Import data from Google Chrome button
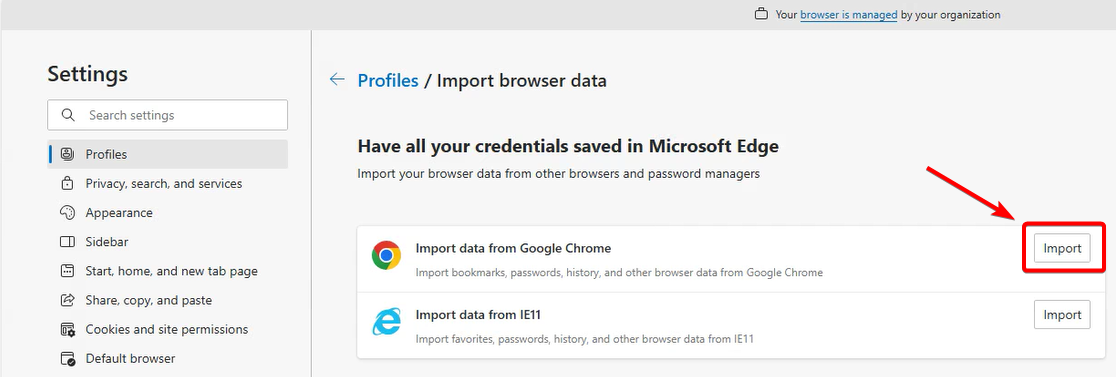The image size is (1116, 377). (x=1062, y=248)
